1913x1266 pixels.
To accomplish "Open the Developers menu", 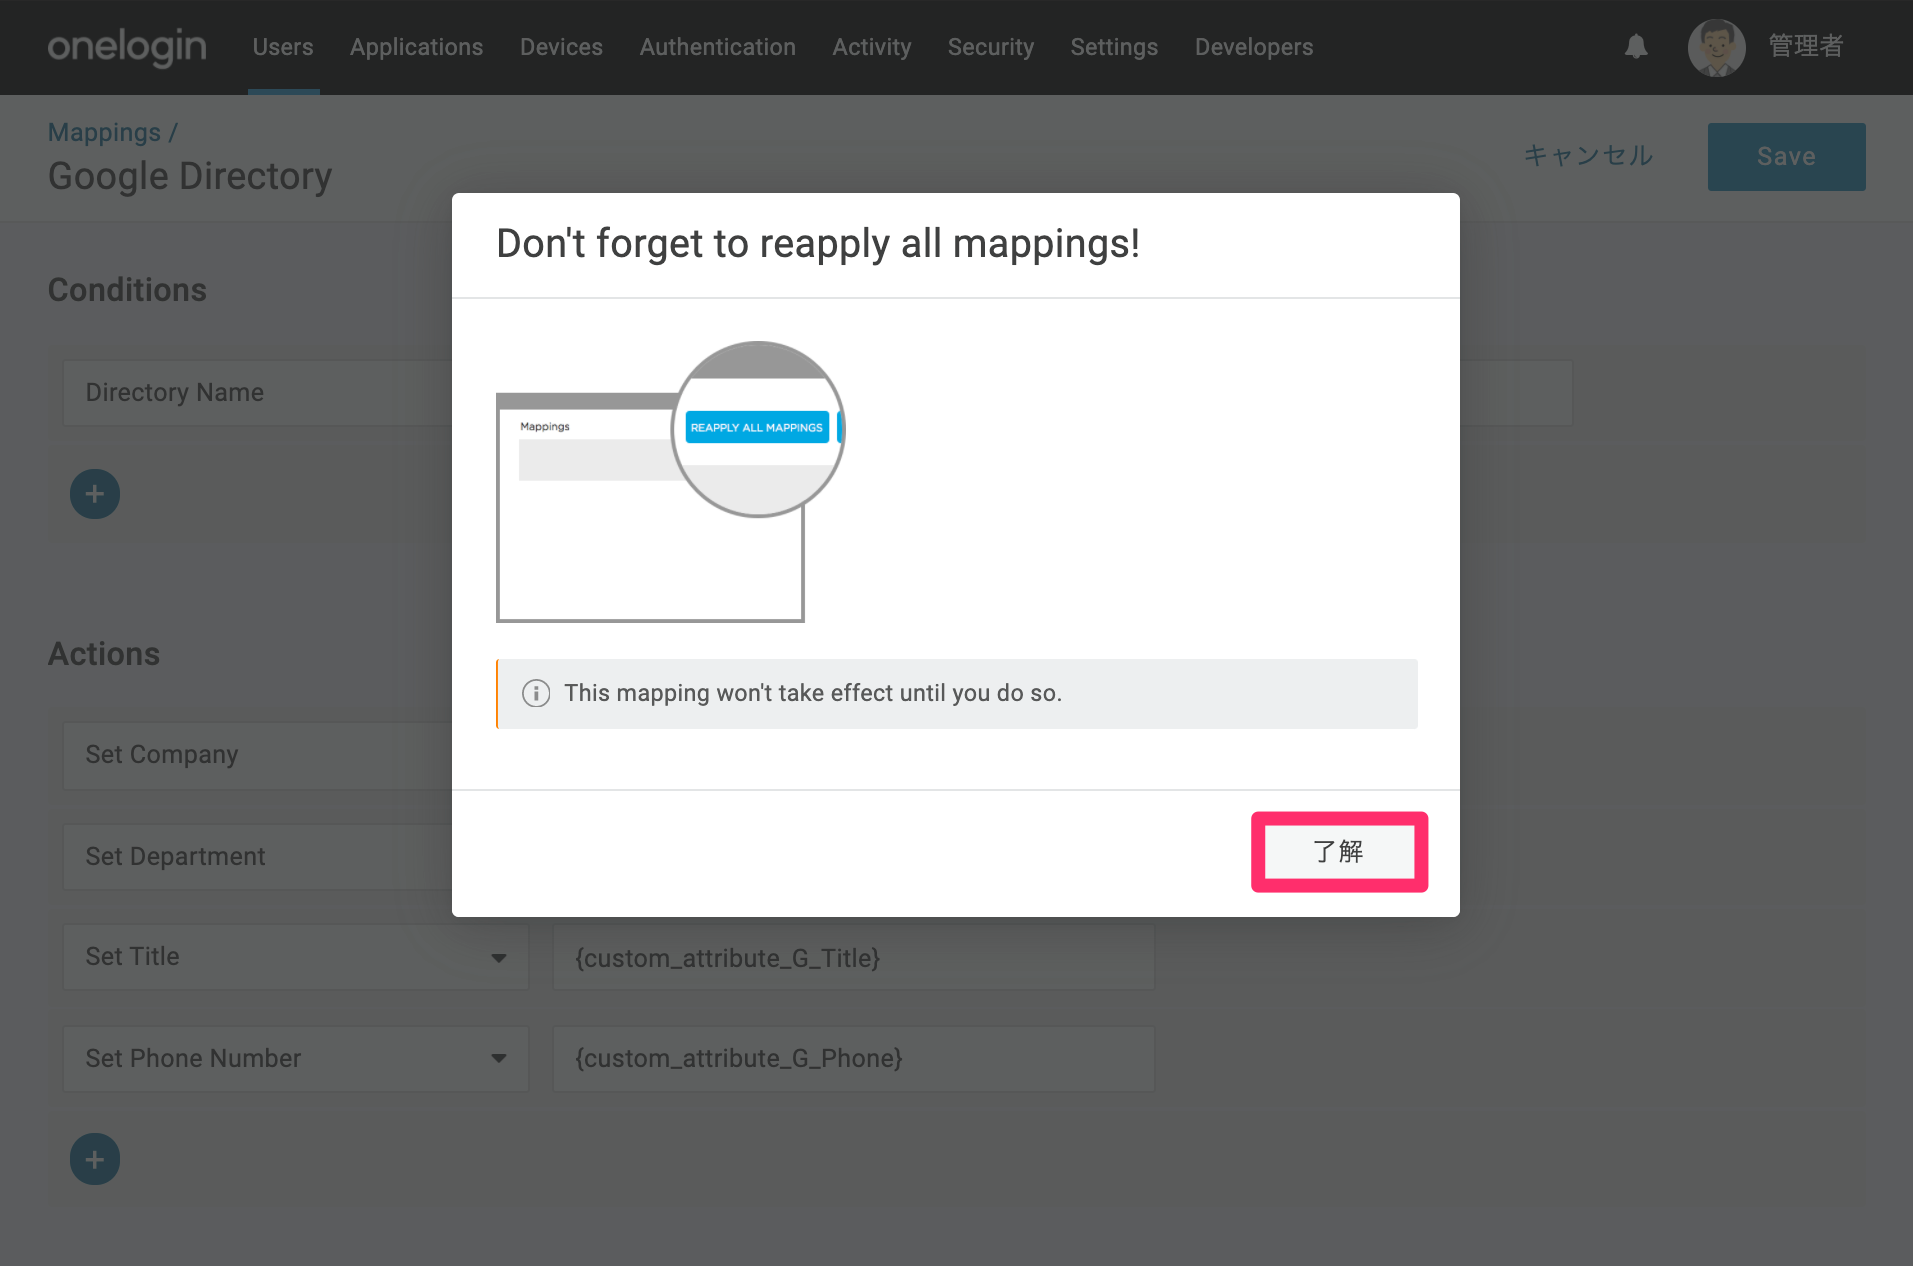I will pyautogui.click(x=1254, y=47).
